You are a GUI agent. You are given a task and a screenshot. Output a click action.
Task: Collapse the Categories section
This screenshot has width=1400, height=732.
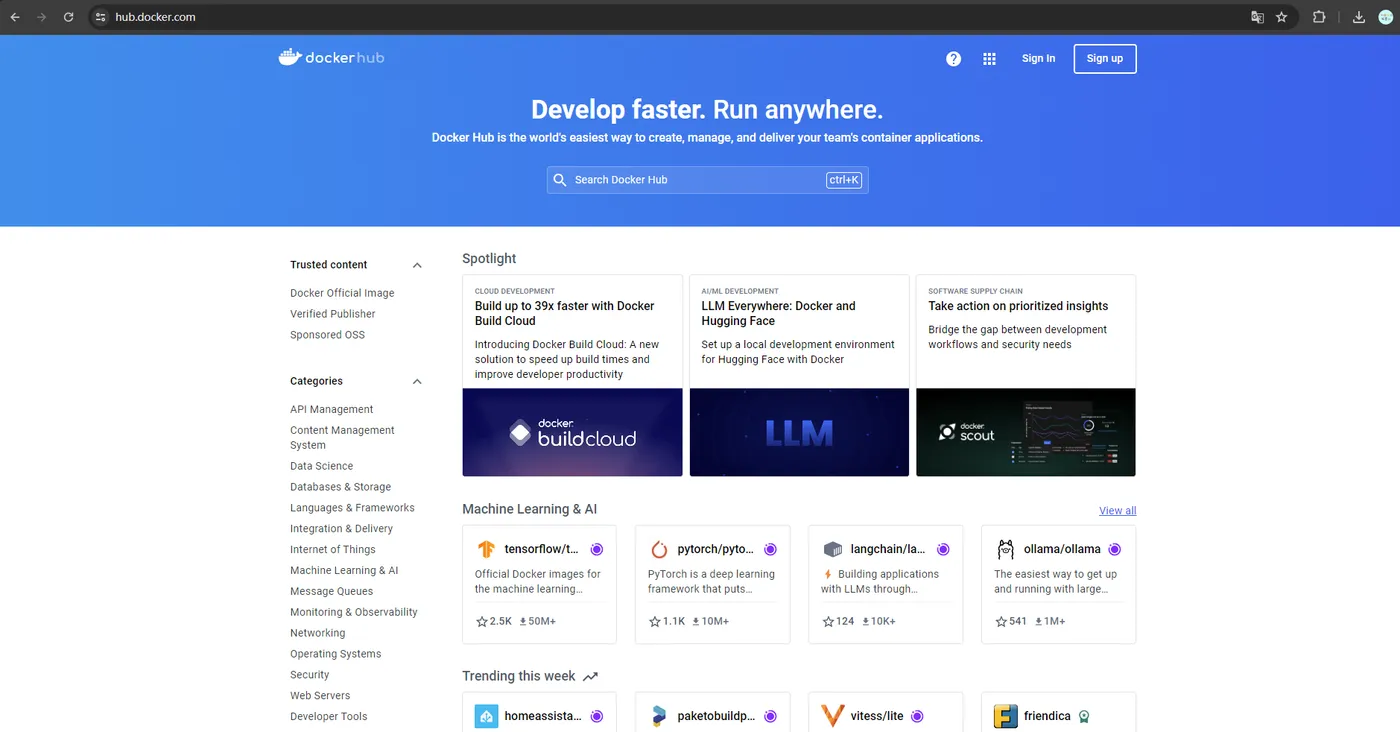tap(417, 381)
